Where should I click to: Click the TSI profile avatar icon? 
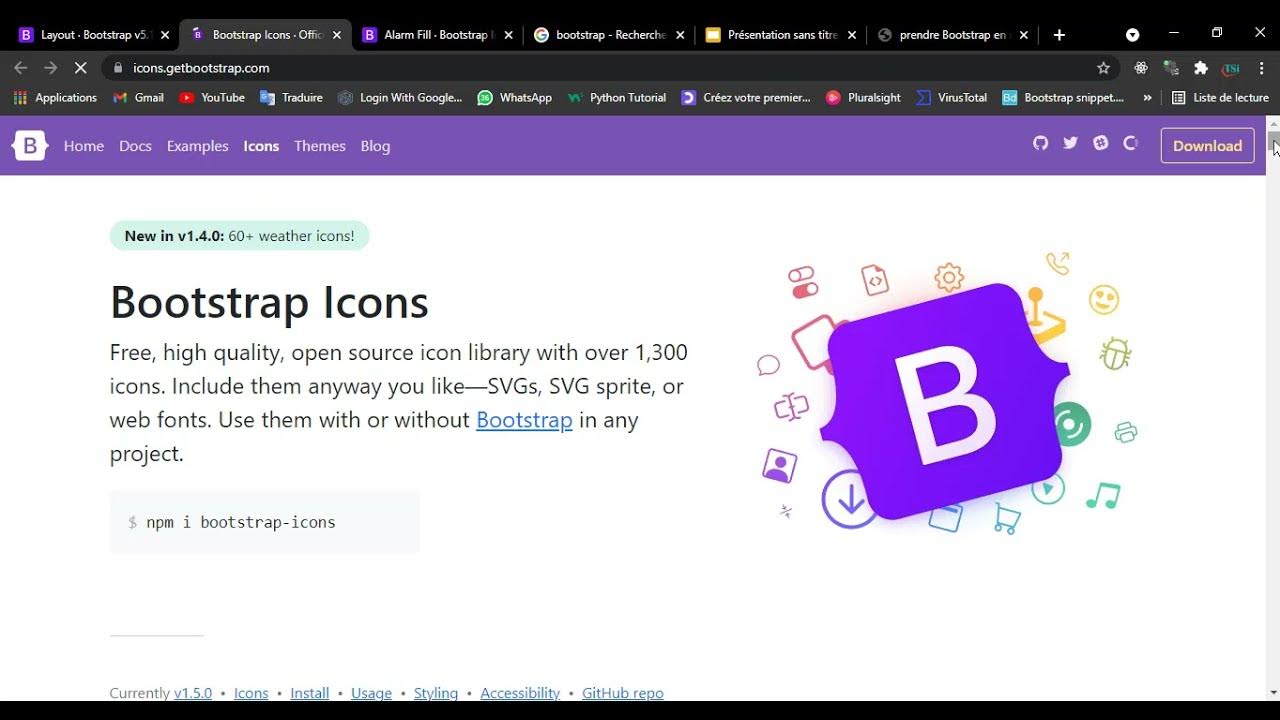[x=1232, y=68]
